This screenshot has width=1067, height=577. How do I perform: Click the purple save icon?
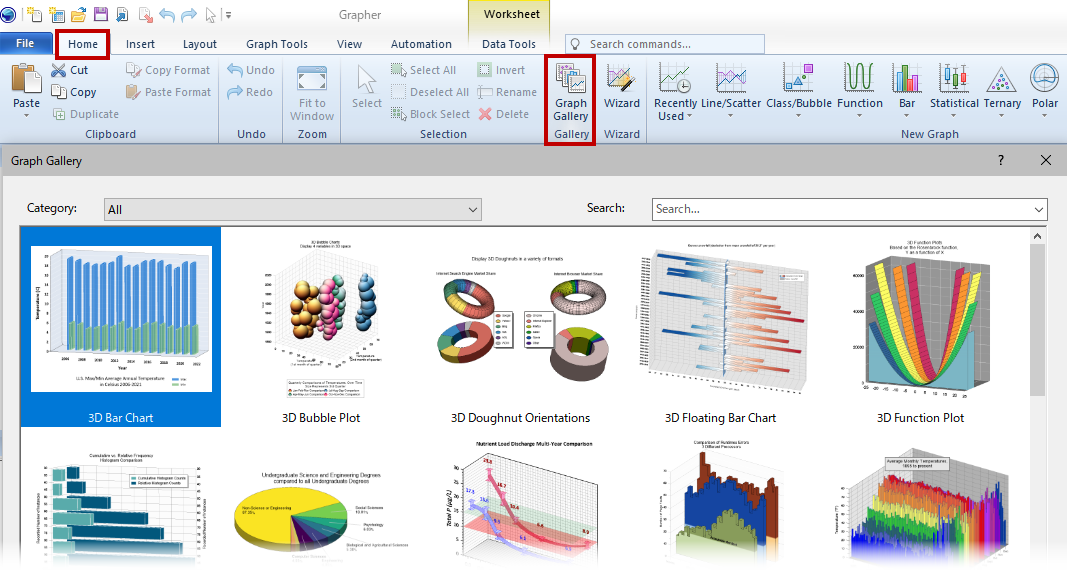tap(101, 14)
